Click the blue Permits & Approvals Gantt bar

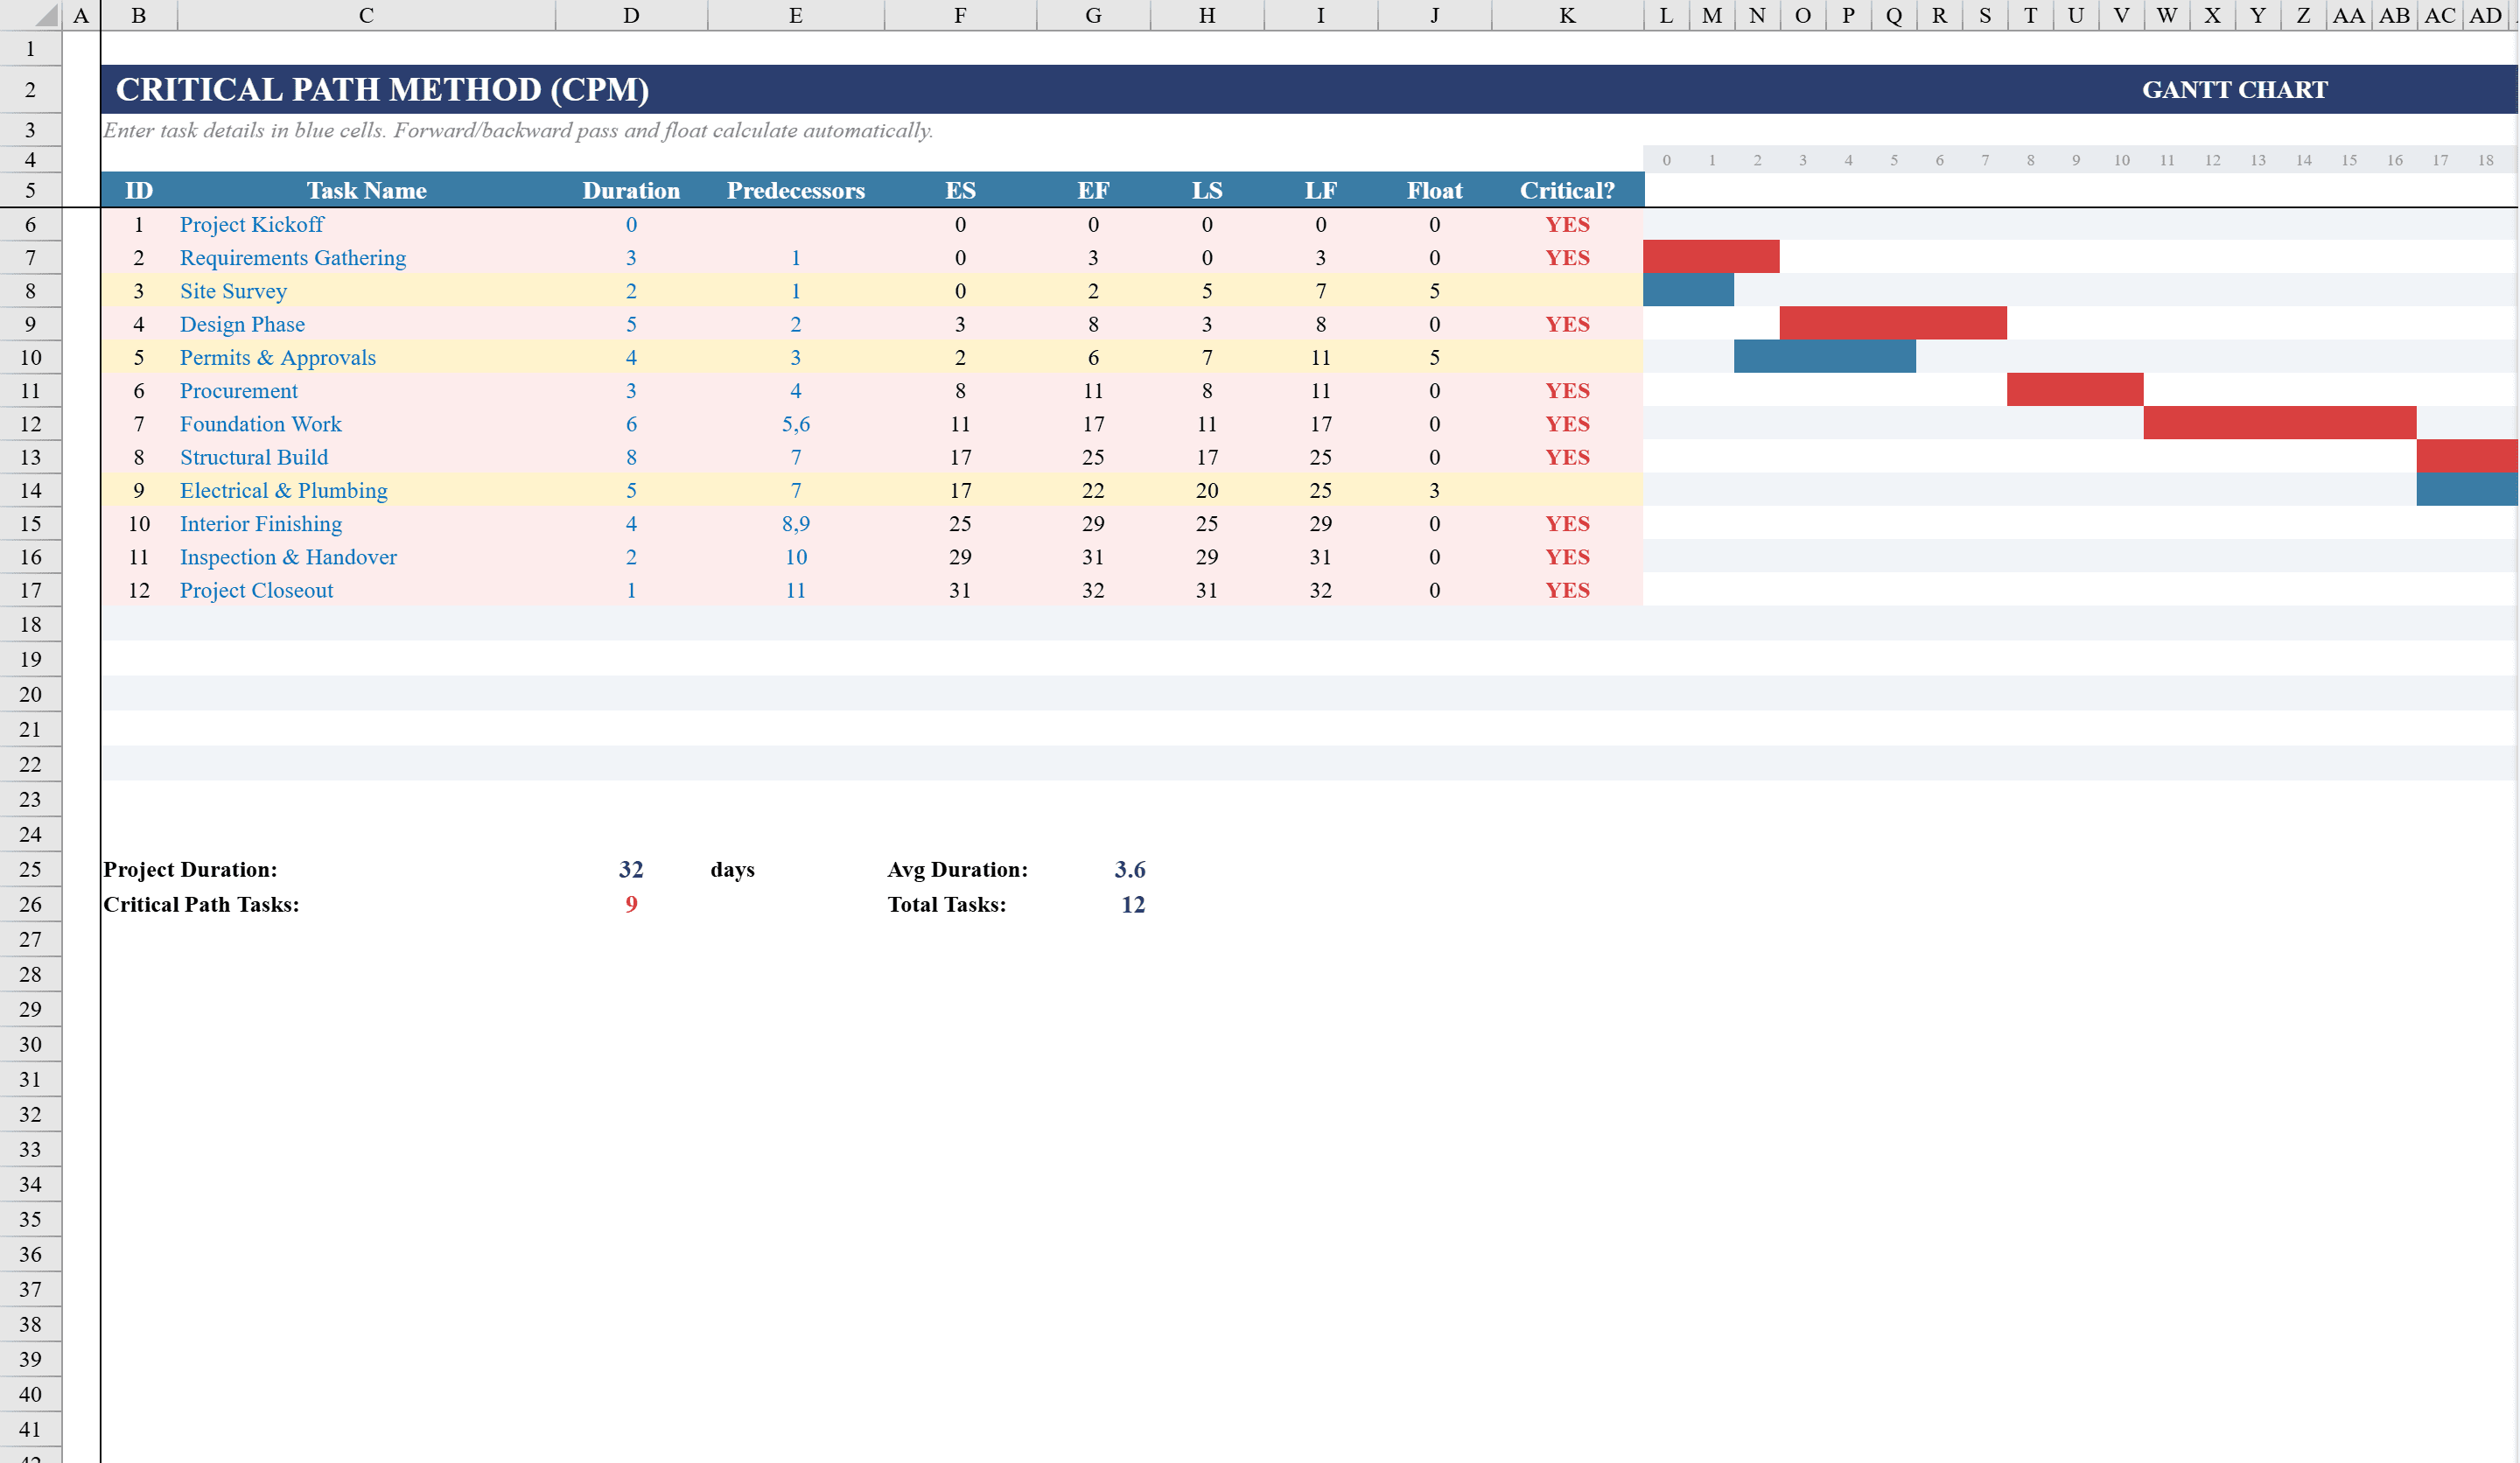(x=1824, y=357)
